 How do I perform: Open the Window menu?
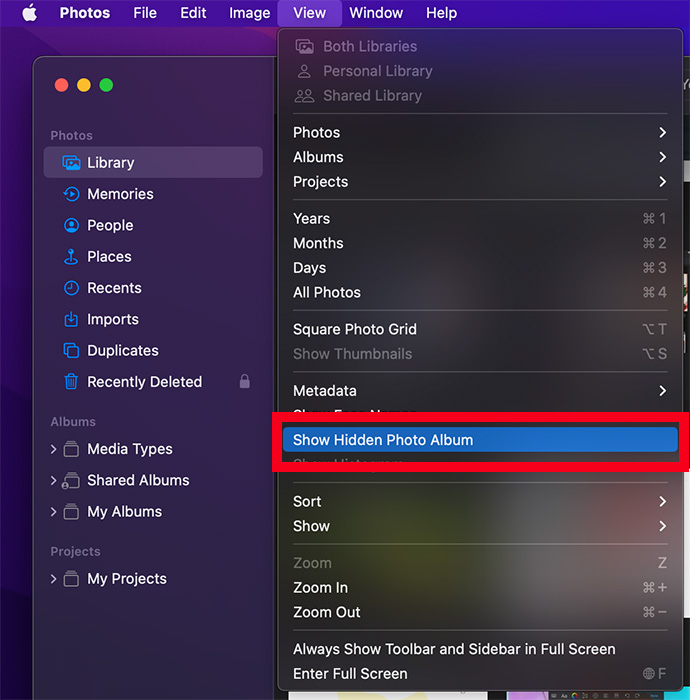376,13
